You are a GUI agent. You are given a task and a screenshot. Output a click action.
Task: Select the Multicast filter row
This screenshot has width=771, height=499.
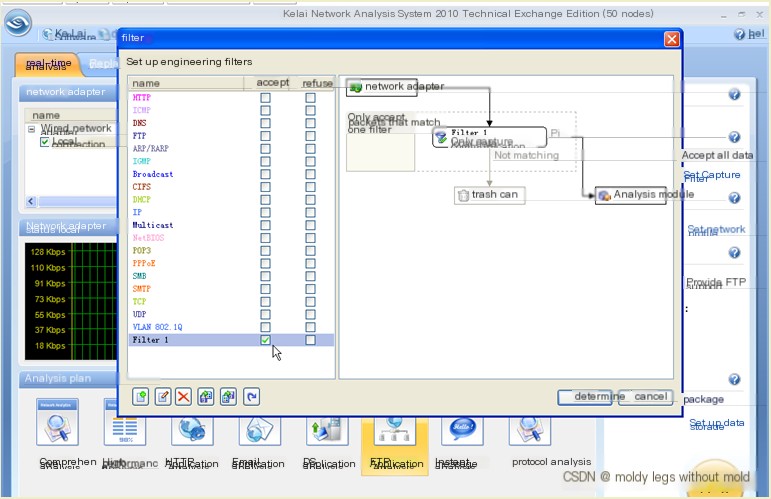coord(231,225)
